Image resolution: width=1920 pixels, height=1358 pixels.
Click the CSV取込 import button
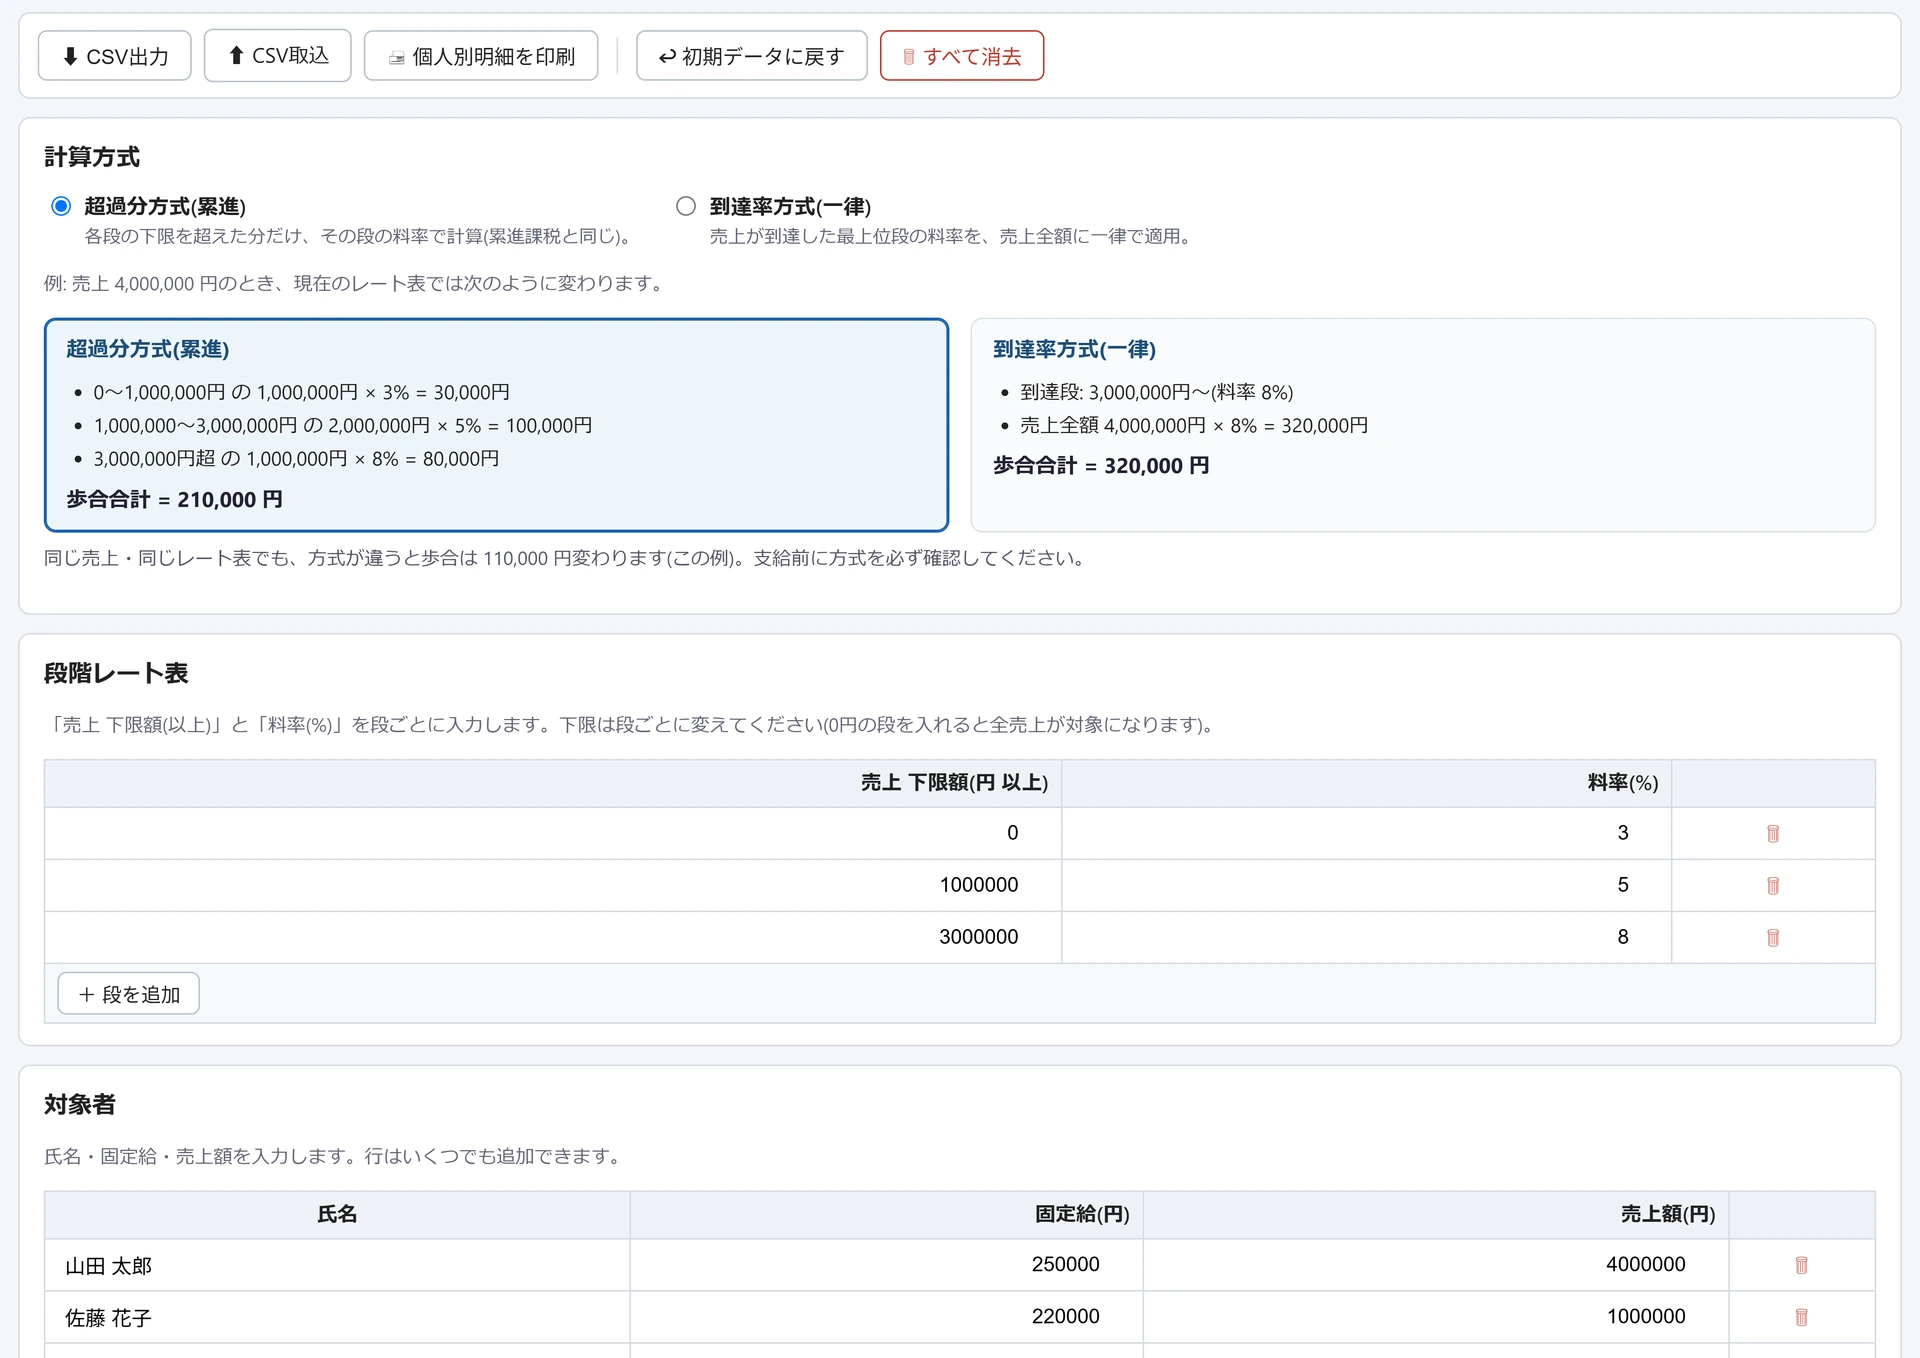[x=277, y=56]
